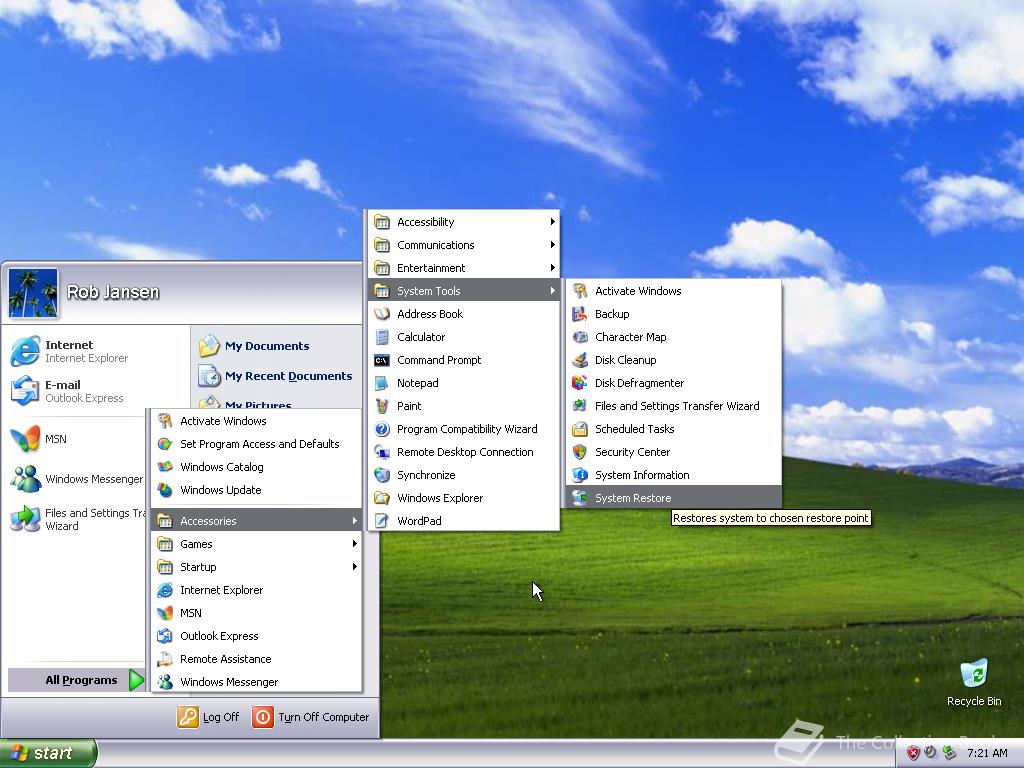Viewport: 1024px width, 768px height.
Task: Click the red security alert tray icon
Action: tap(913, 753)
